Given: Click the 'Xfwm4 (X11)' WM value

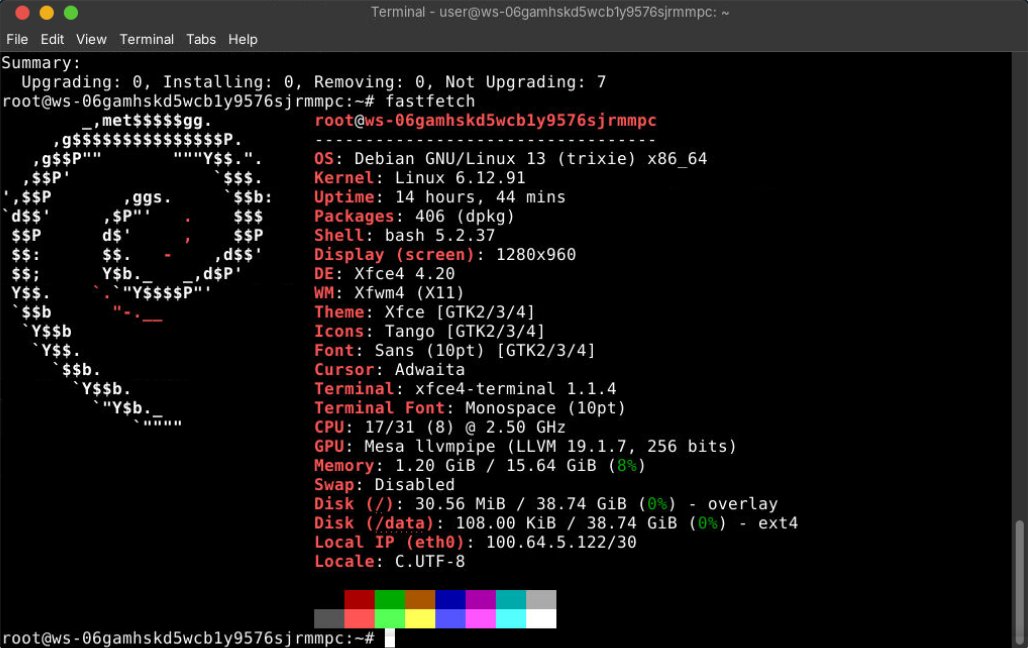Looking at the screenshot, I should pyautogui.click(x=409, y=293).
